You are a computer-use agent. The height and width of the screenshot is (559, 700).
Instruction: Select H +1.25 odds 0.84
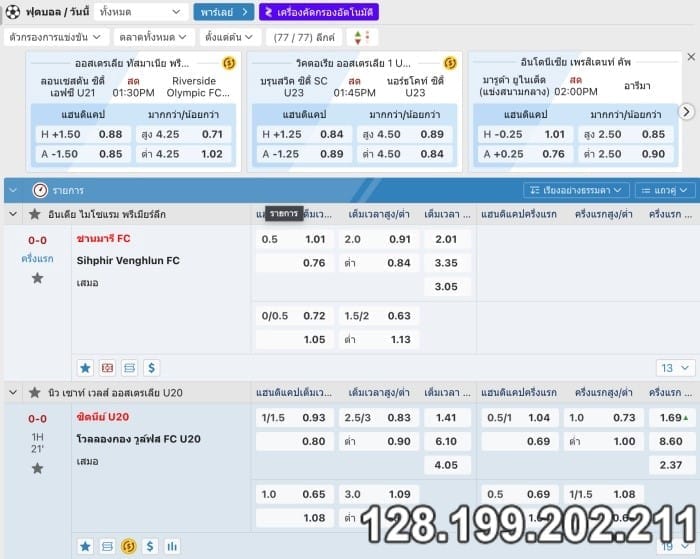coord(304,134)
